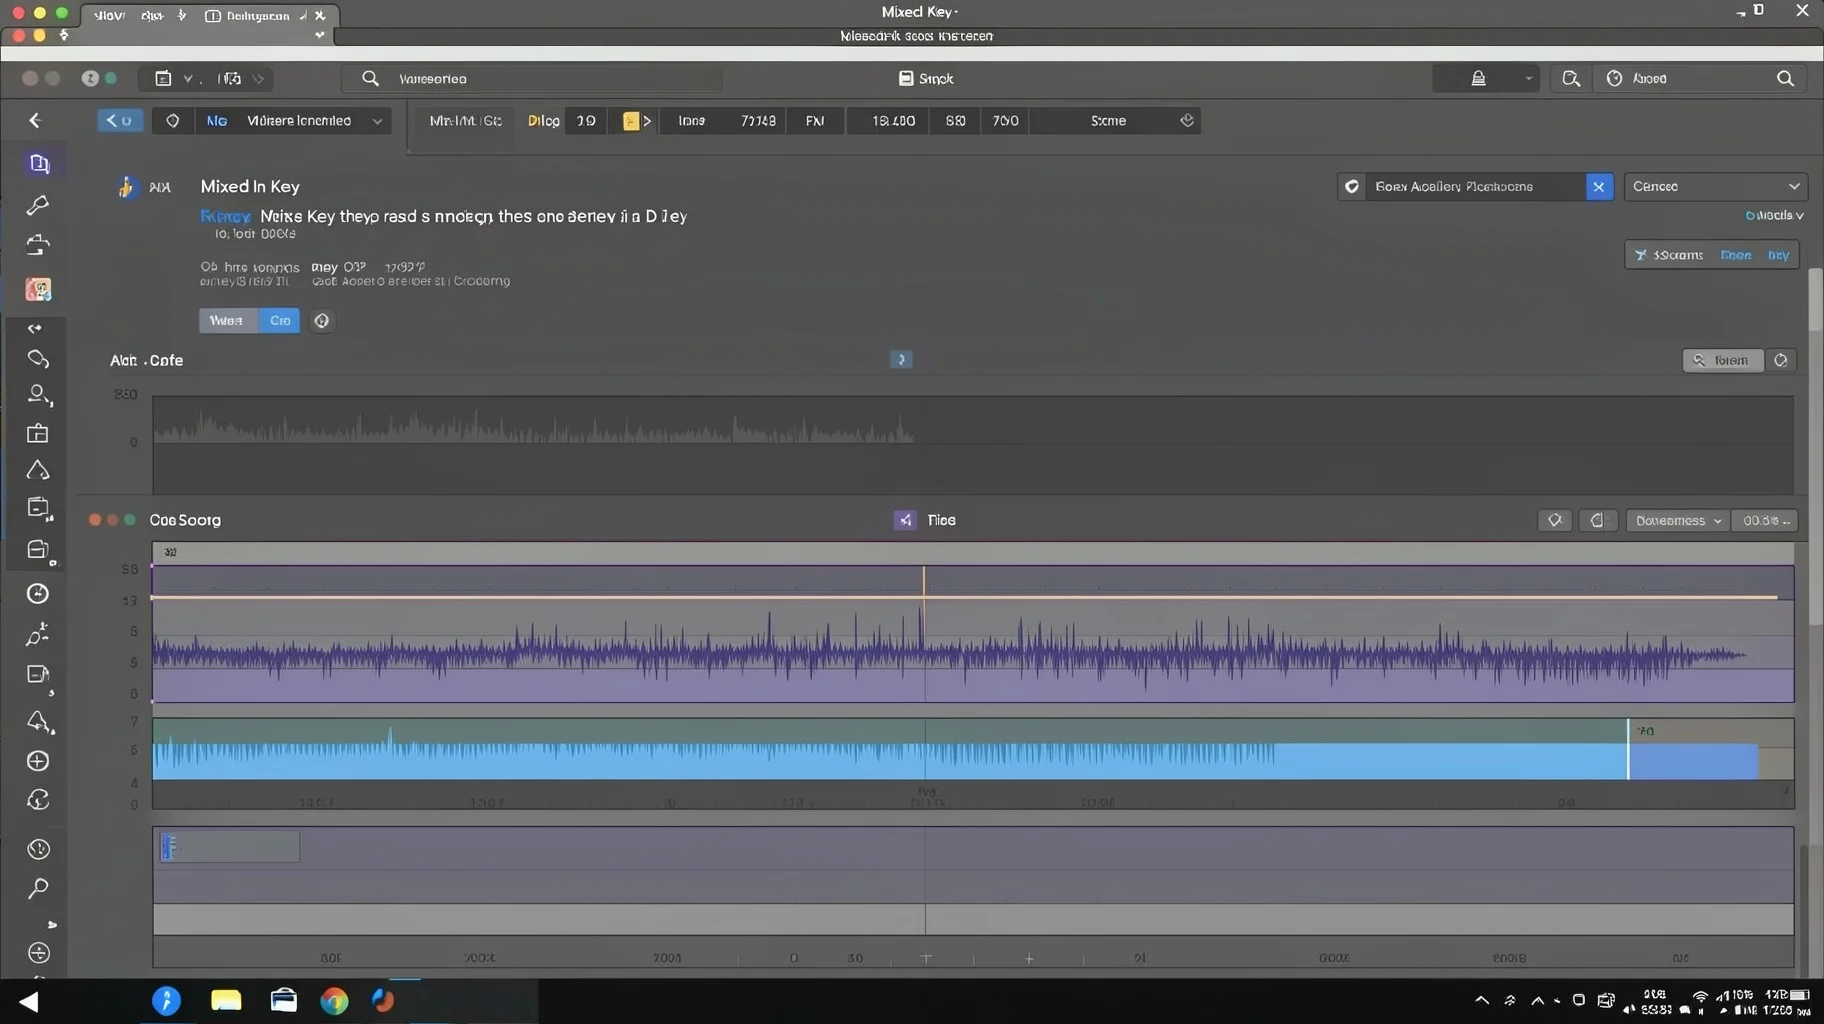1824x1024 pixels.
Task: Click the playhead line in purple waveform
Action: coord(924,633)
